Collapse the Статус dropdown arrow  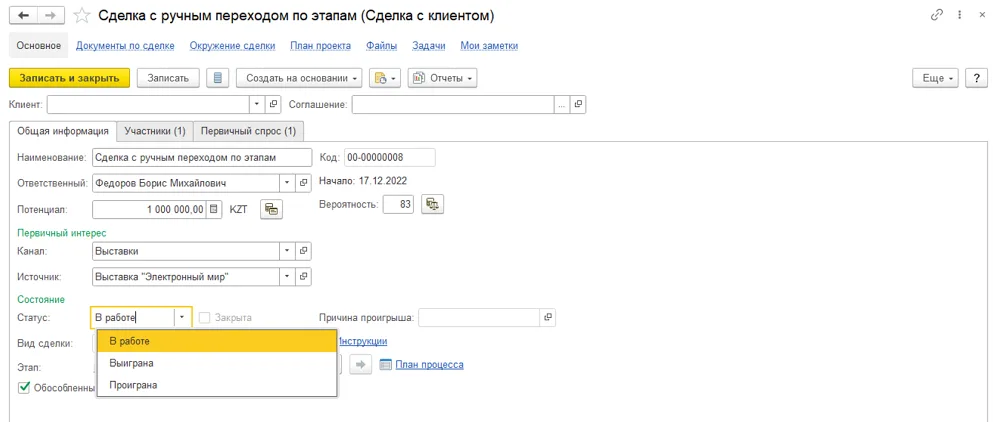(x=182, y=317)
